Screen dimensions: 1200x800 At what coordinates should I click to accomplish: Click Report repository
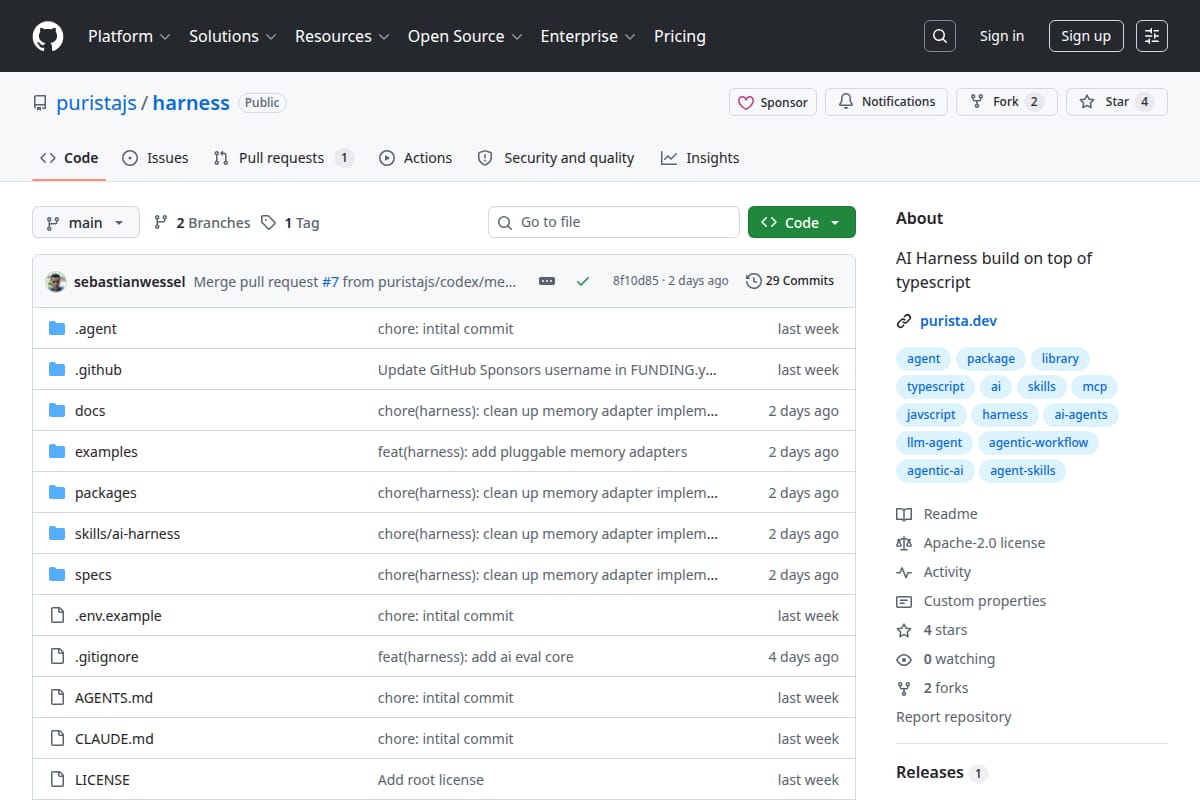[953, 717]
